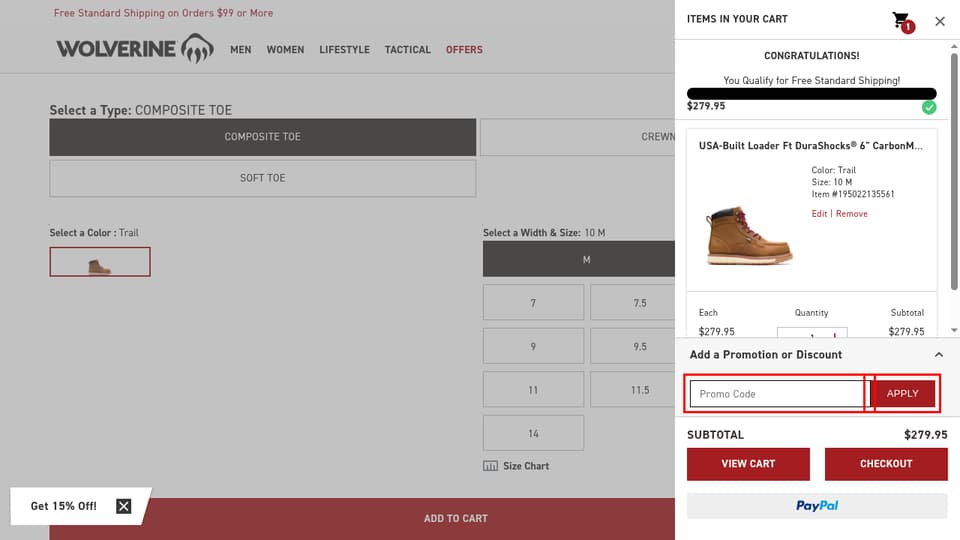Viewport: 960px width, 540px height.
Task: Open the boot product thumbnail in cart
Action: (749, 235)
